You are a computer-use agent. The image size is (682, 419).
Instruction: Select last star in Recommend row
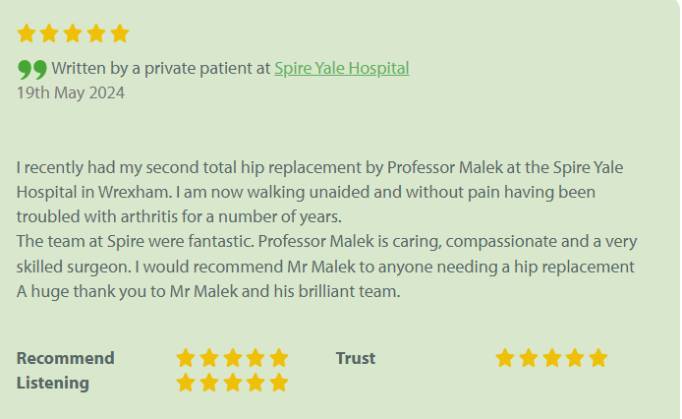[279, 358]
